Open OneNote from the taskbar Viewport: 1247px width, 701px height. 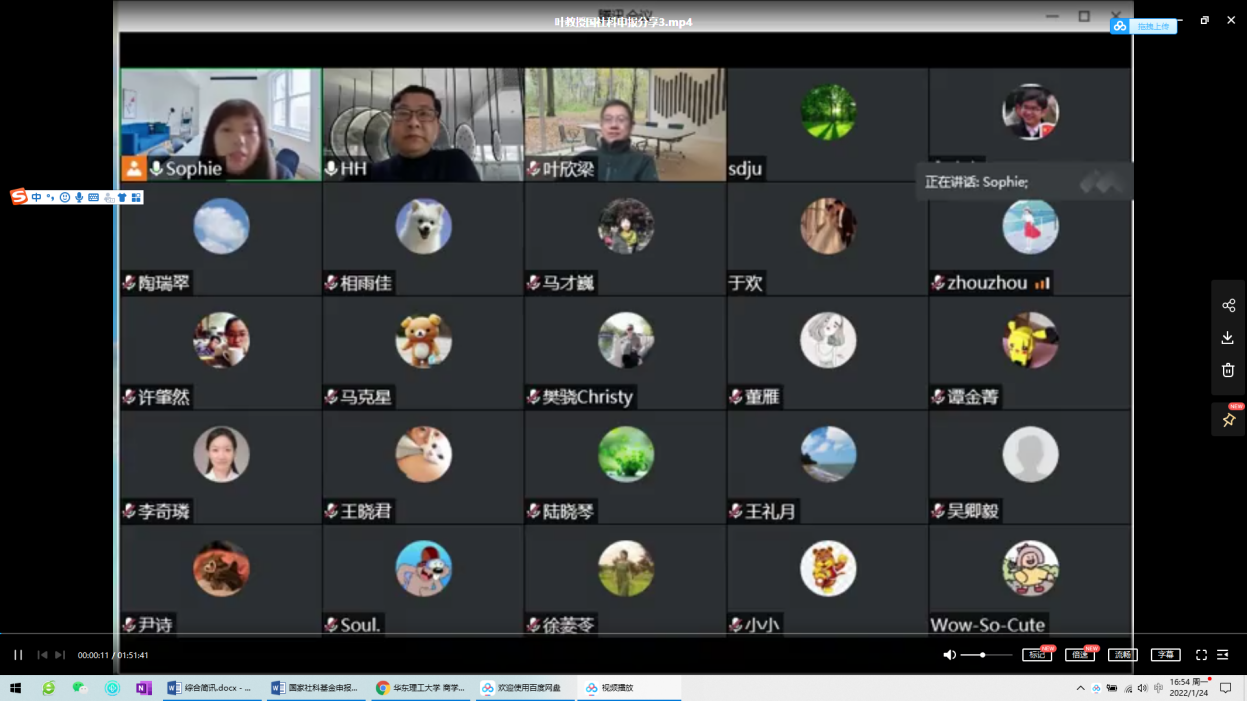144,688
